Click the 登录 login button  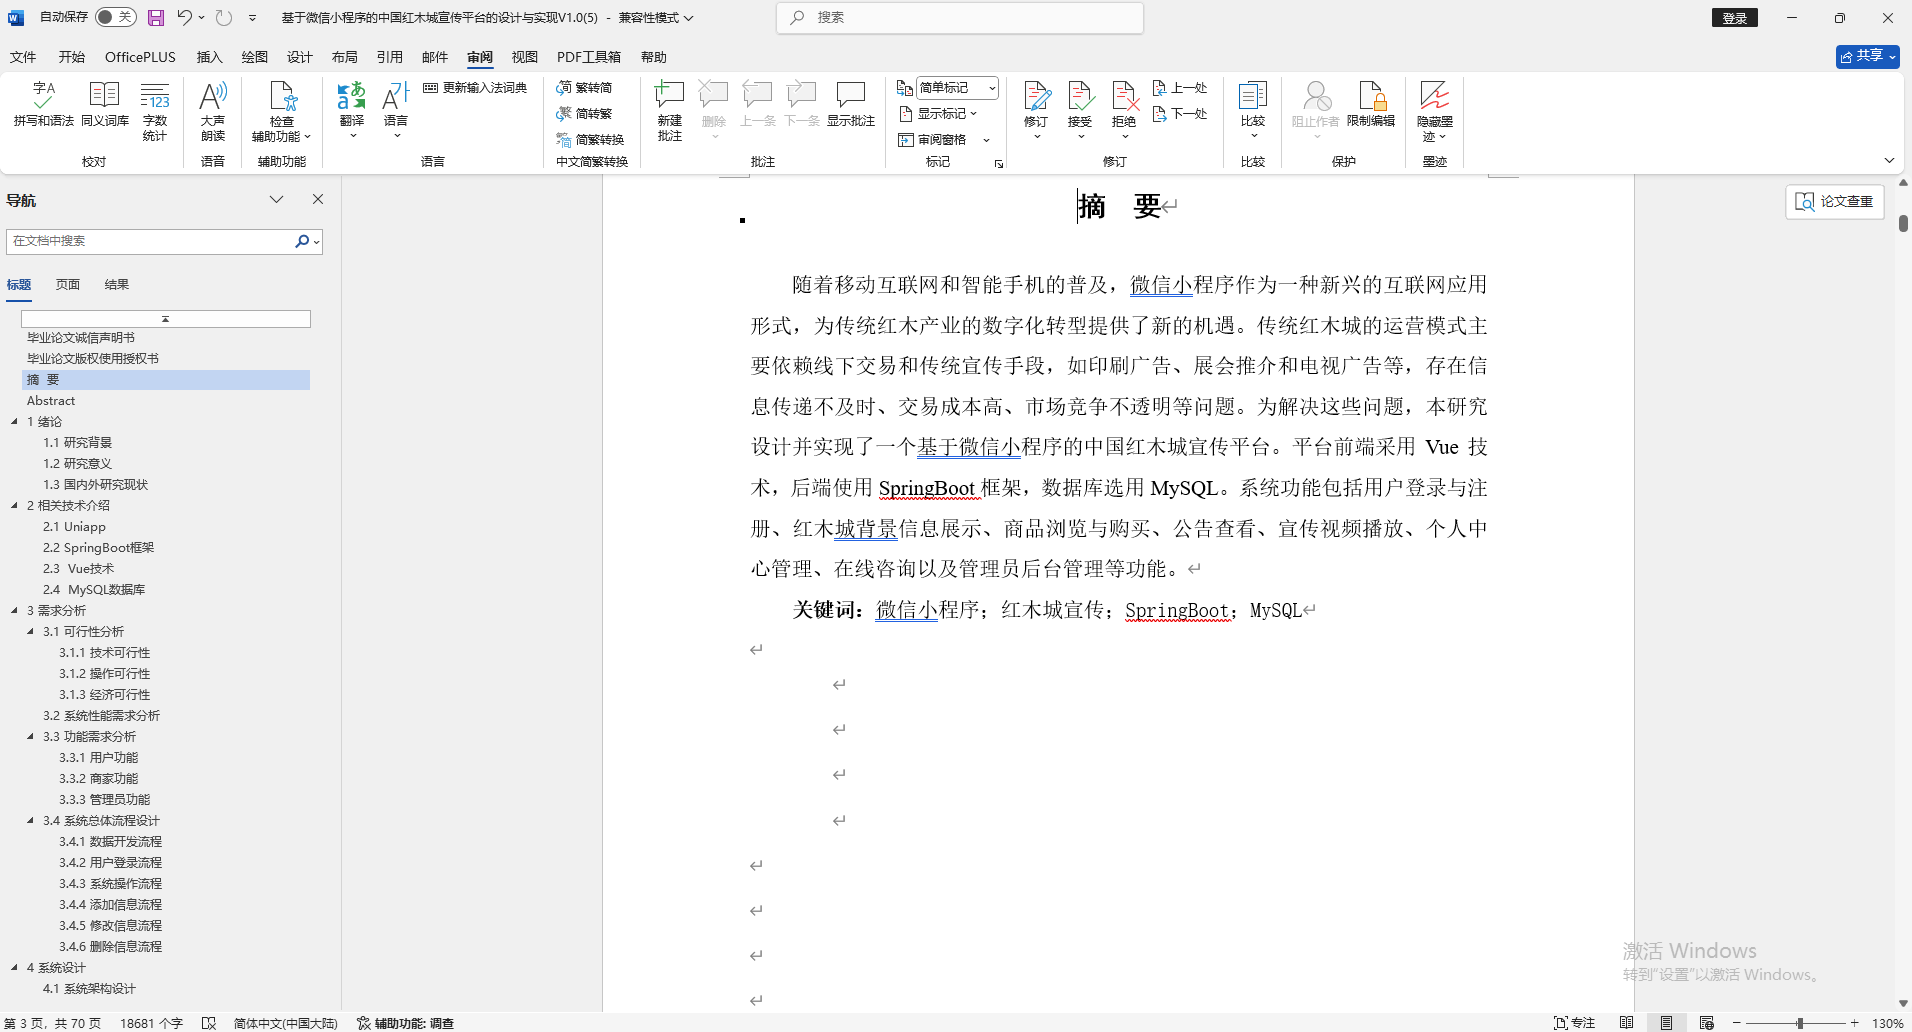1735,17
